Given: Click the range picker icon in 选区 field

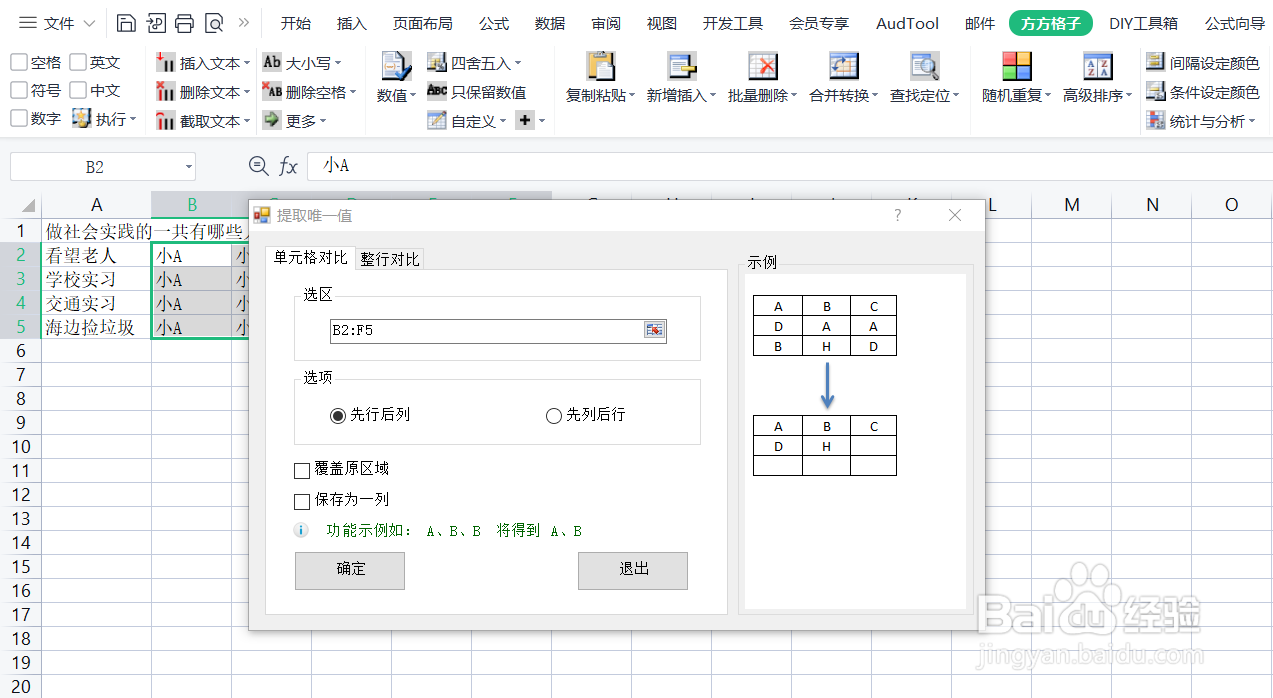Looking at the screenshot, I should point(654,330).
